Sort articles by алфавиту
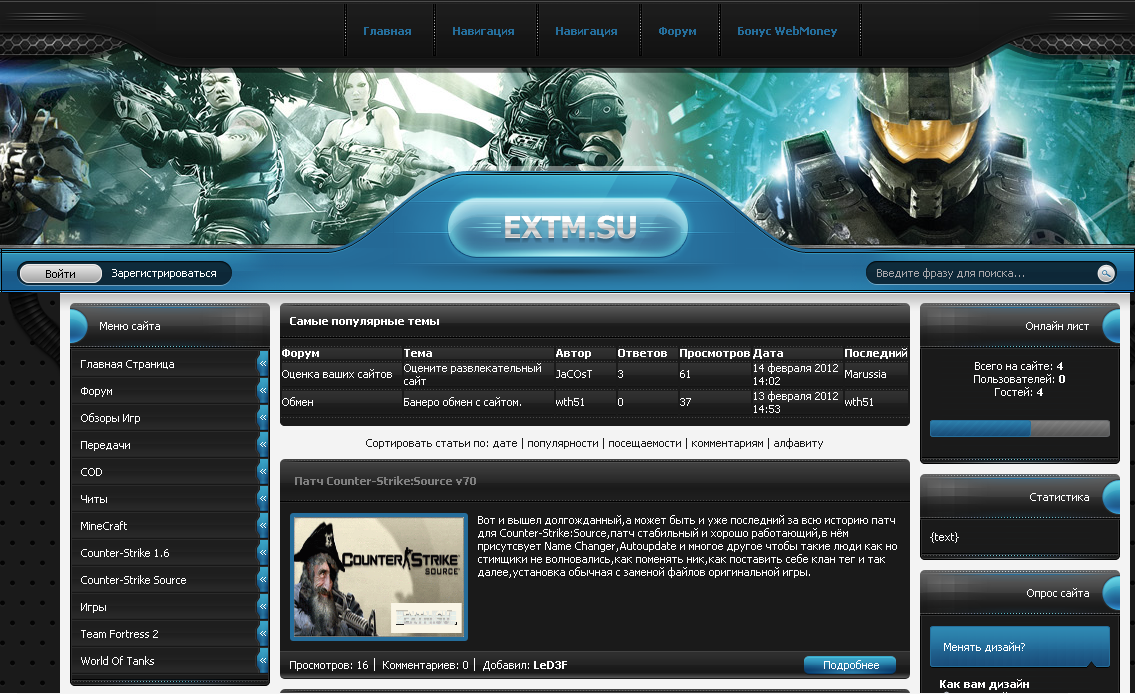 pos(798,443)
